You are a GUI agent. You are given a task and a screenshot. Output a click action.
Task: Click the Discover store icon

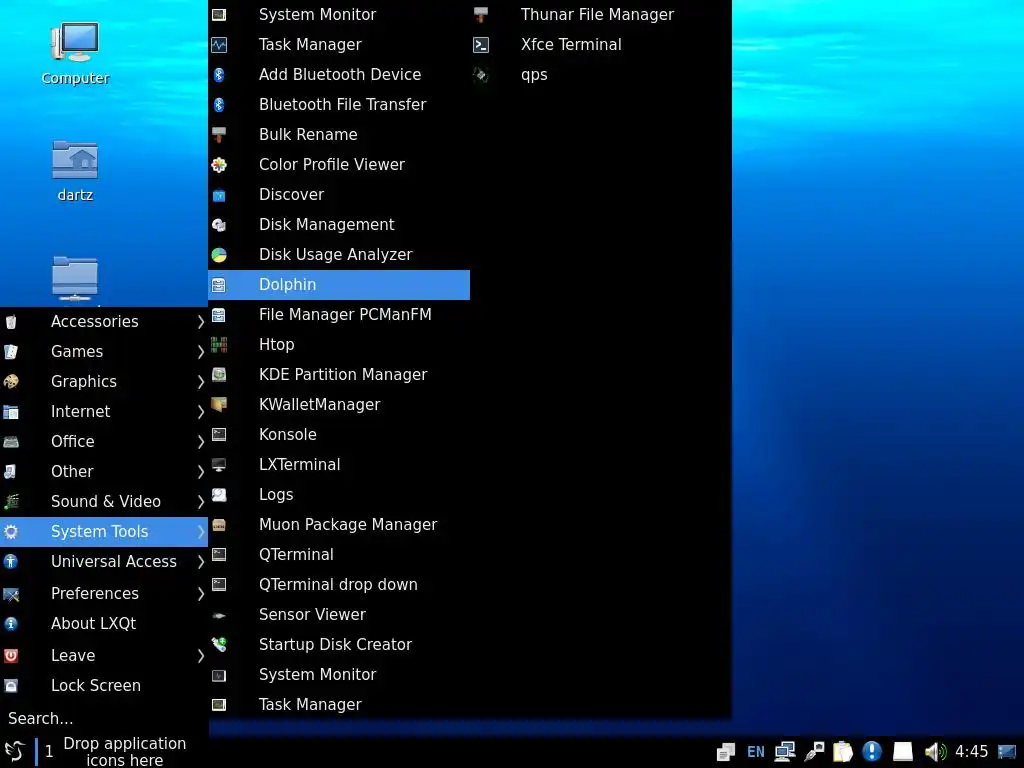pos(219,195)
